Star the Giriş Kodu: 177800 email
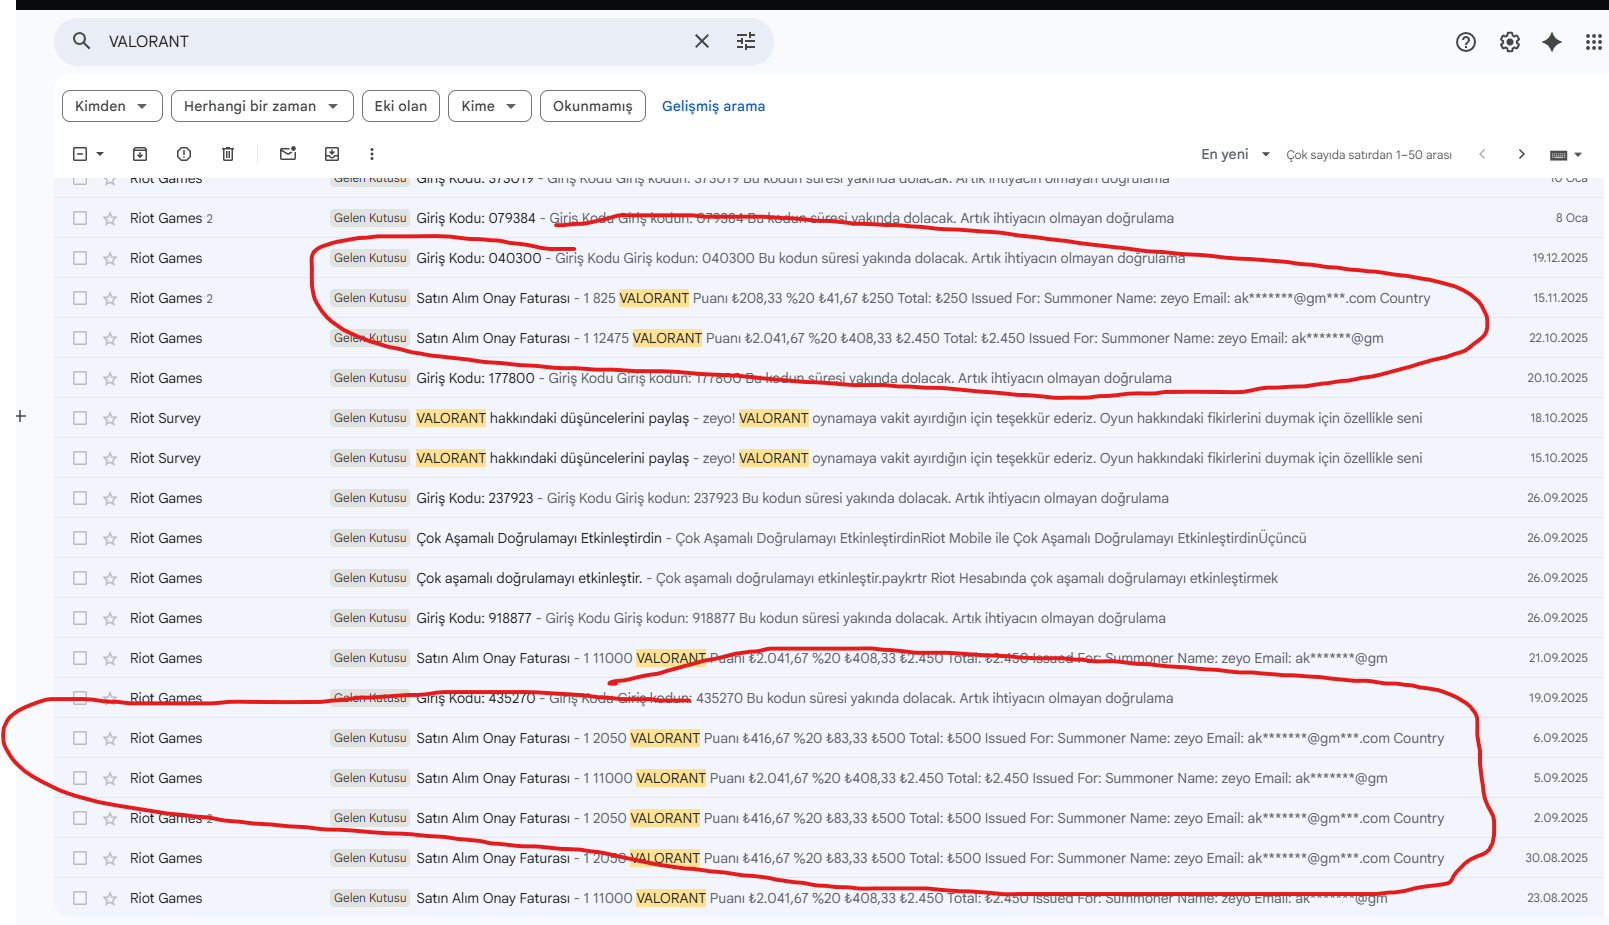1609x925 pixels. click(110, 378)
